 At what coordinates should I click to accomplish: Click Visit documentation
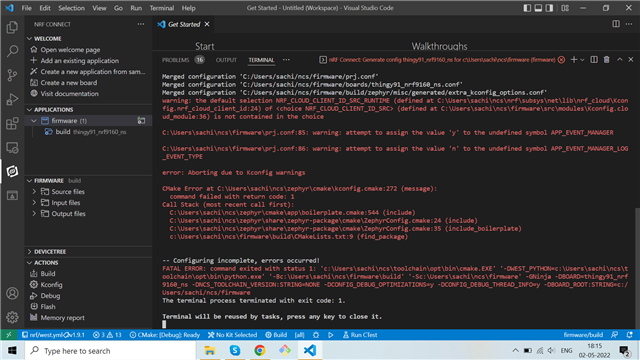coord(69,93)
